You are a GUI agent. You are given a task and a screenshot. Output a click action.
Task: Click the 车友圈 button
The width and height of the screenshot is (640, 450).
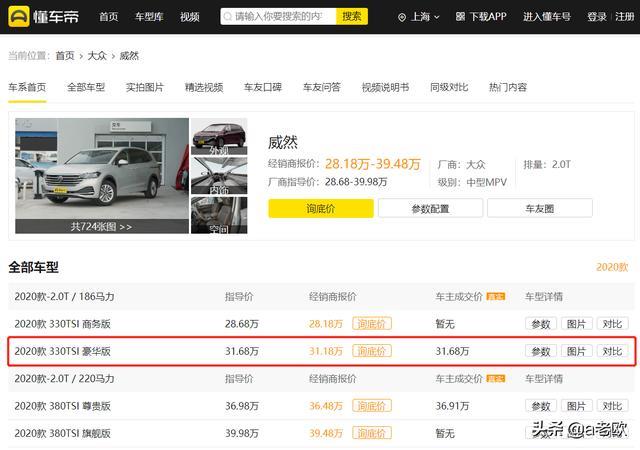click(x=540, y=209)
